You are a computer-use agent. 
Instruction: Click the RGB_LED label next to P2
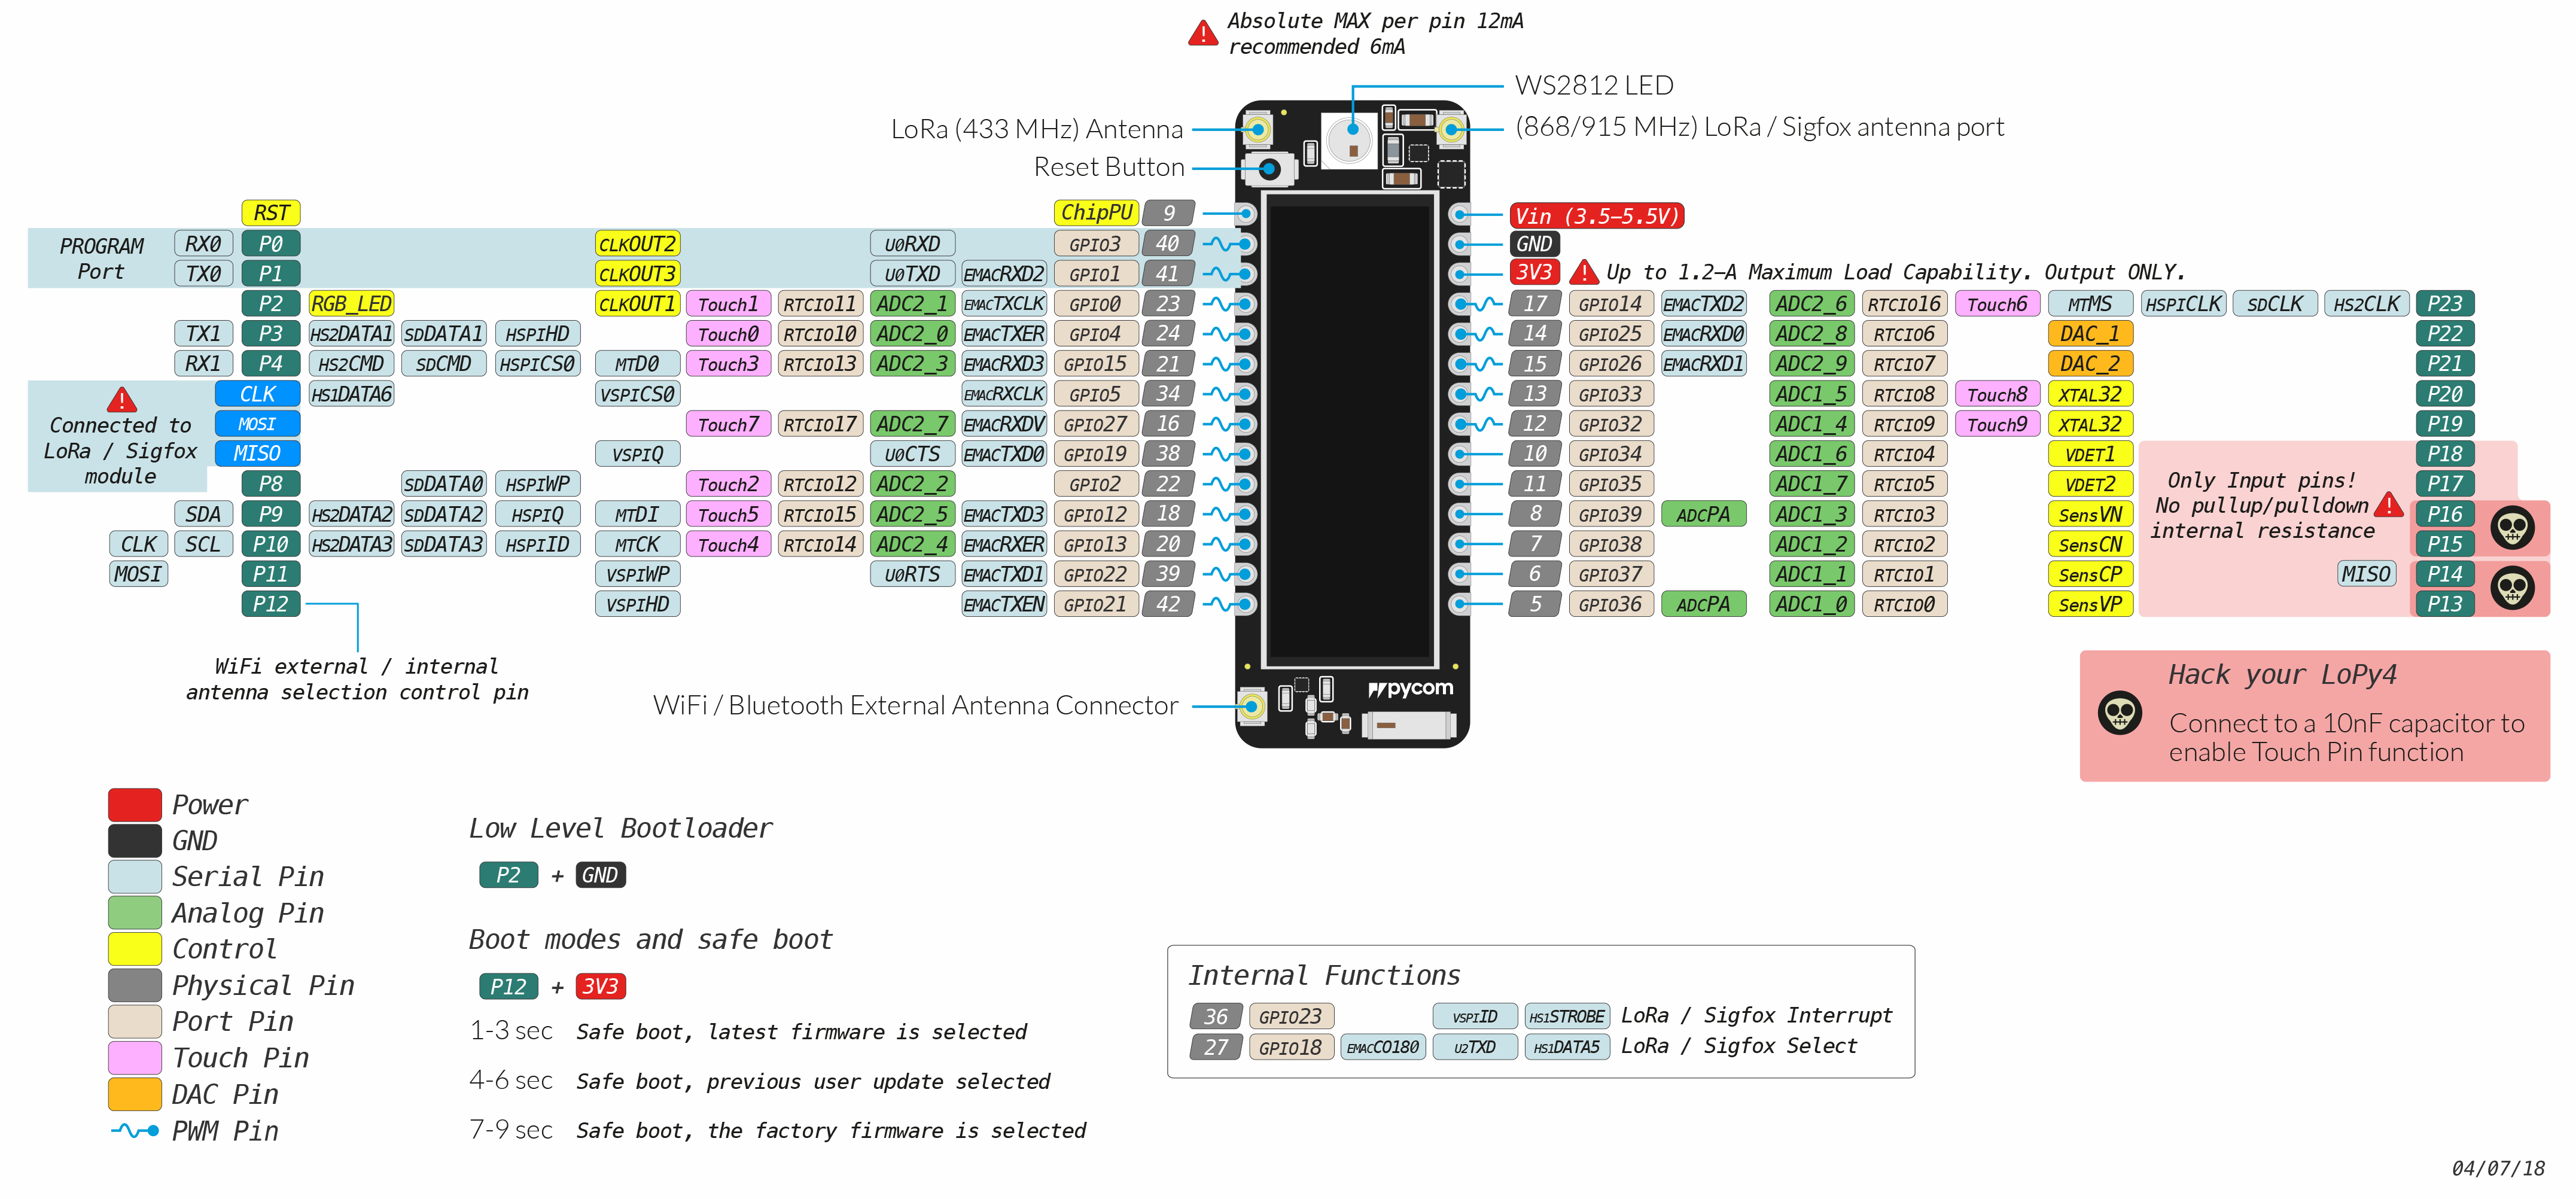(x=351, y=303)
